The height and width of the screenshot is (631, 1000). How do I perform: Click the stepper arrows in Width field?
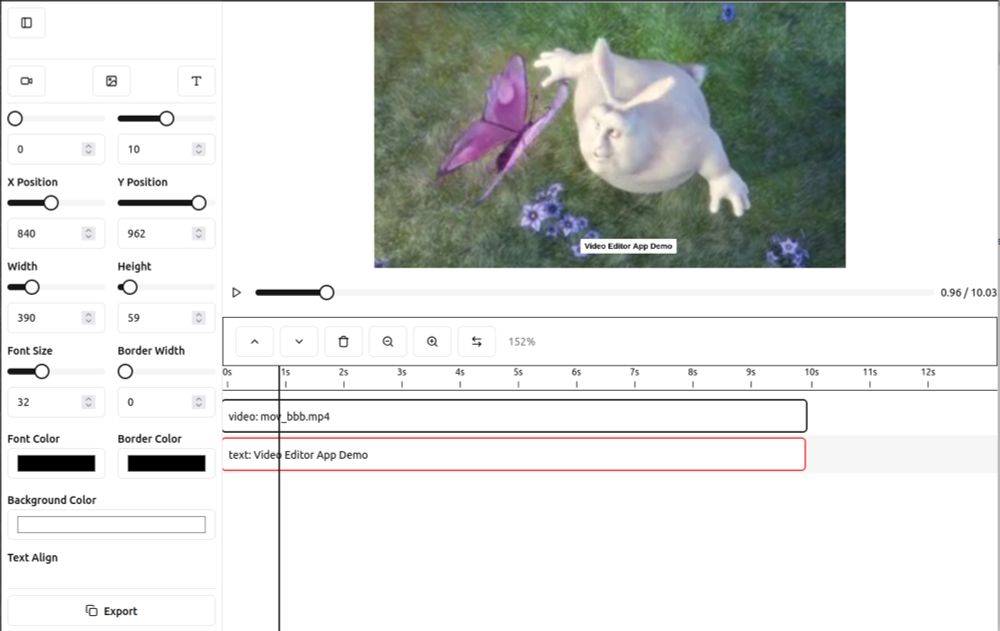(89, 318)
